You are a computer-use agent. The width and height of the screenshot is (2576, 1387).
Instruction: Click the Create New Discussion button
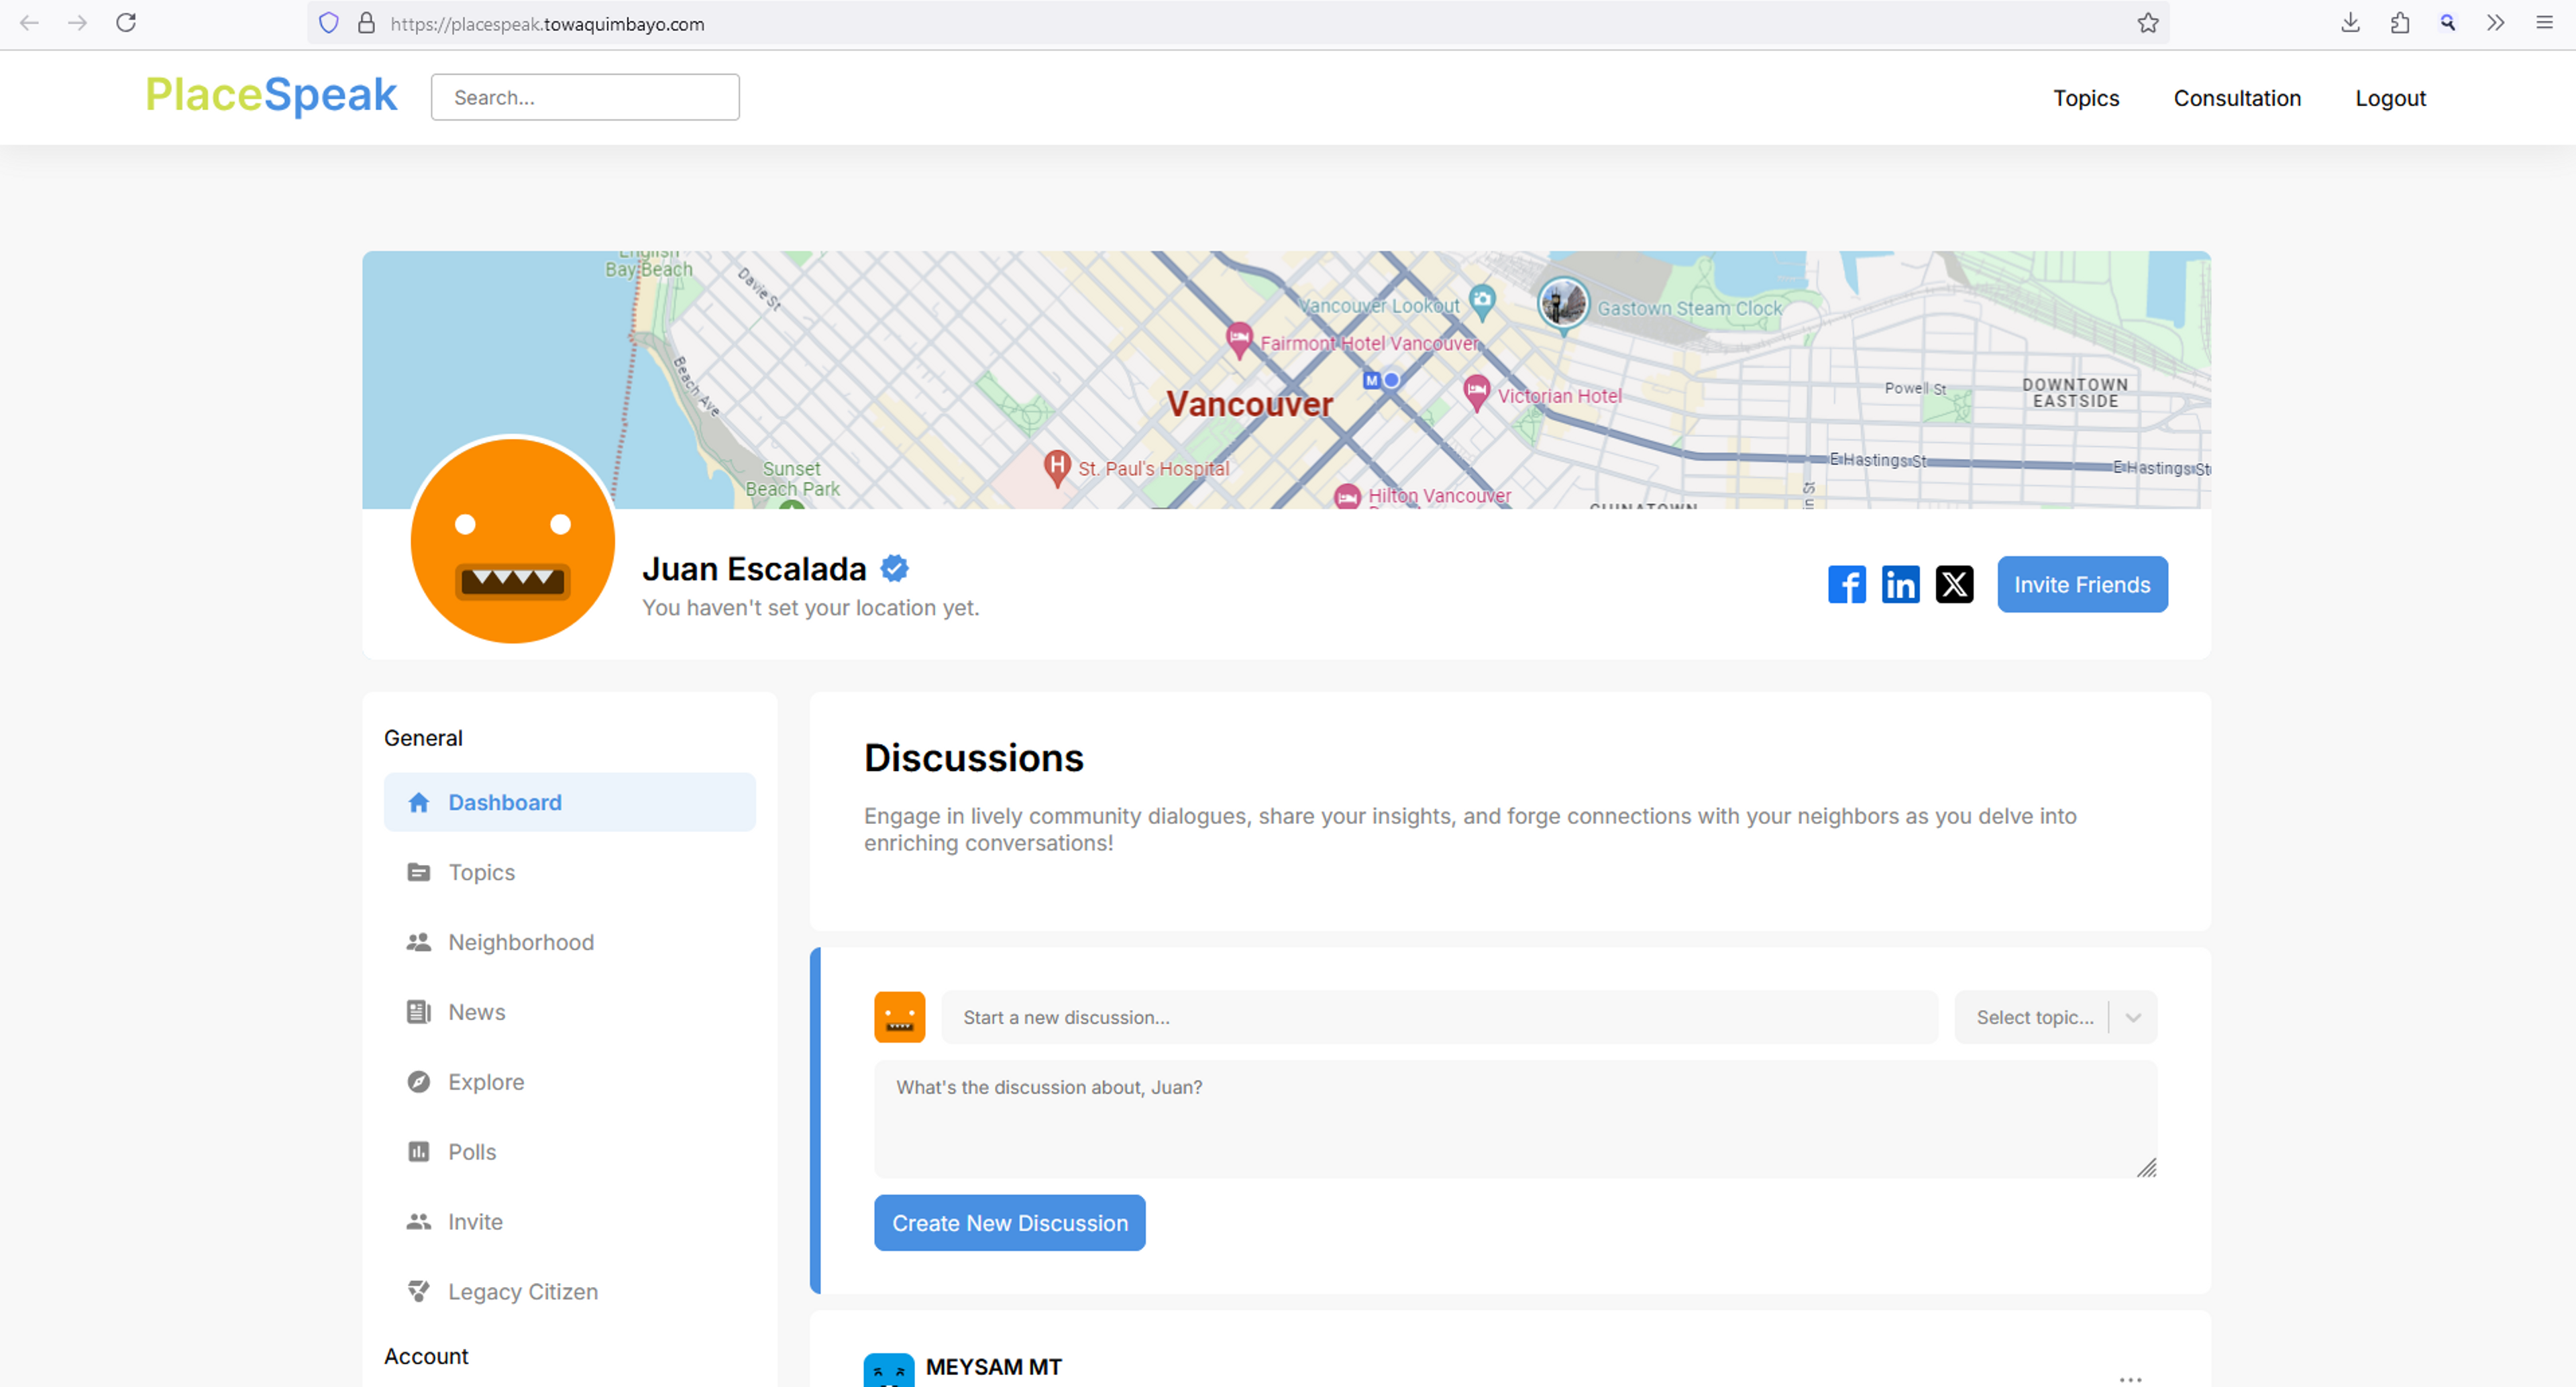(x=1010, y=1223)
